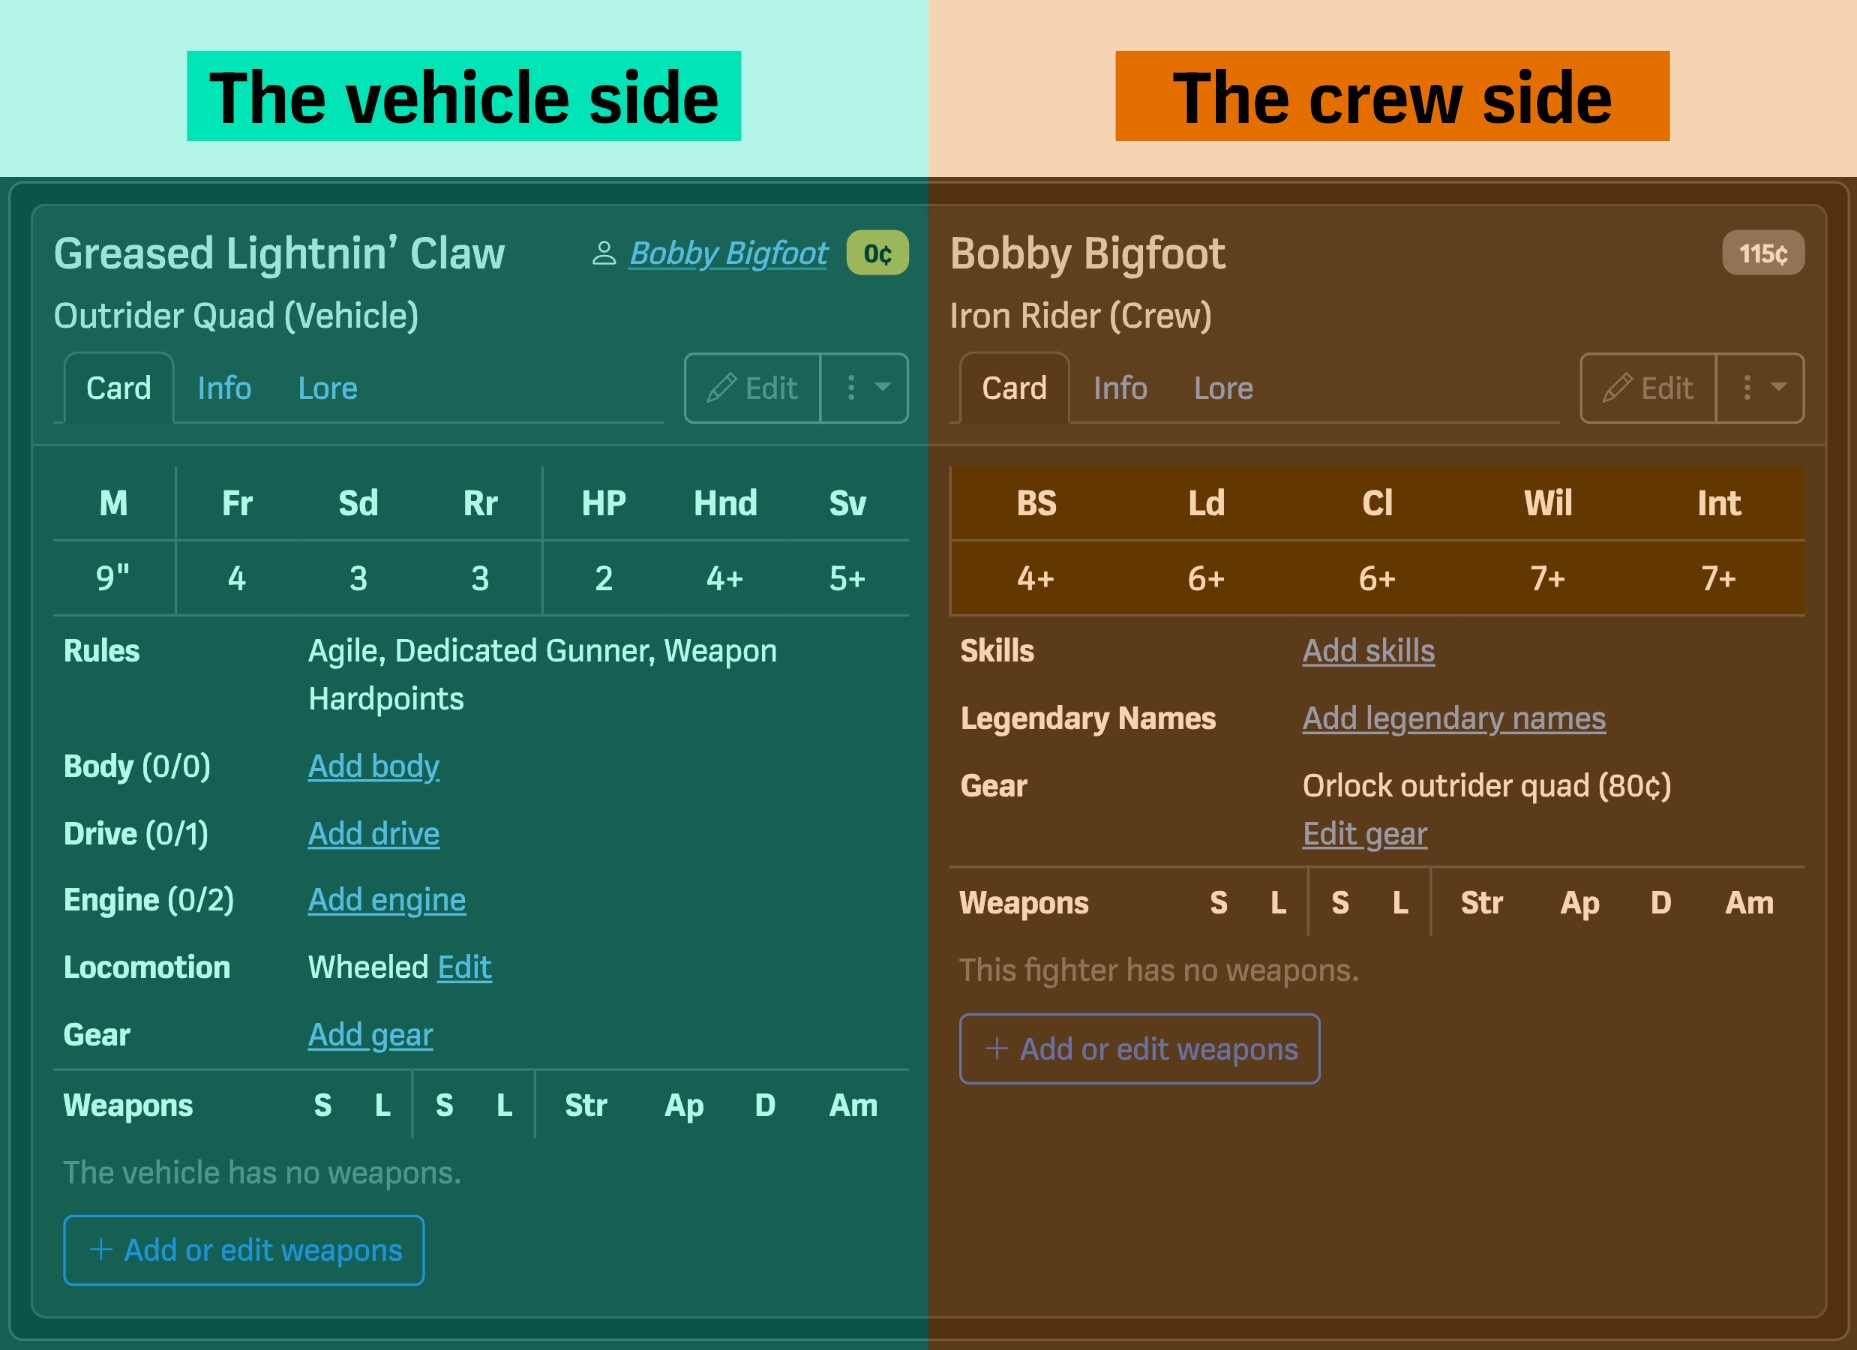The image size is (1857, 1350).
Task: Click the 115¢ cost badge on crew
Action: 1762,253
